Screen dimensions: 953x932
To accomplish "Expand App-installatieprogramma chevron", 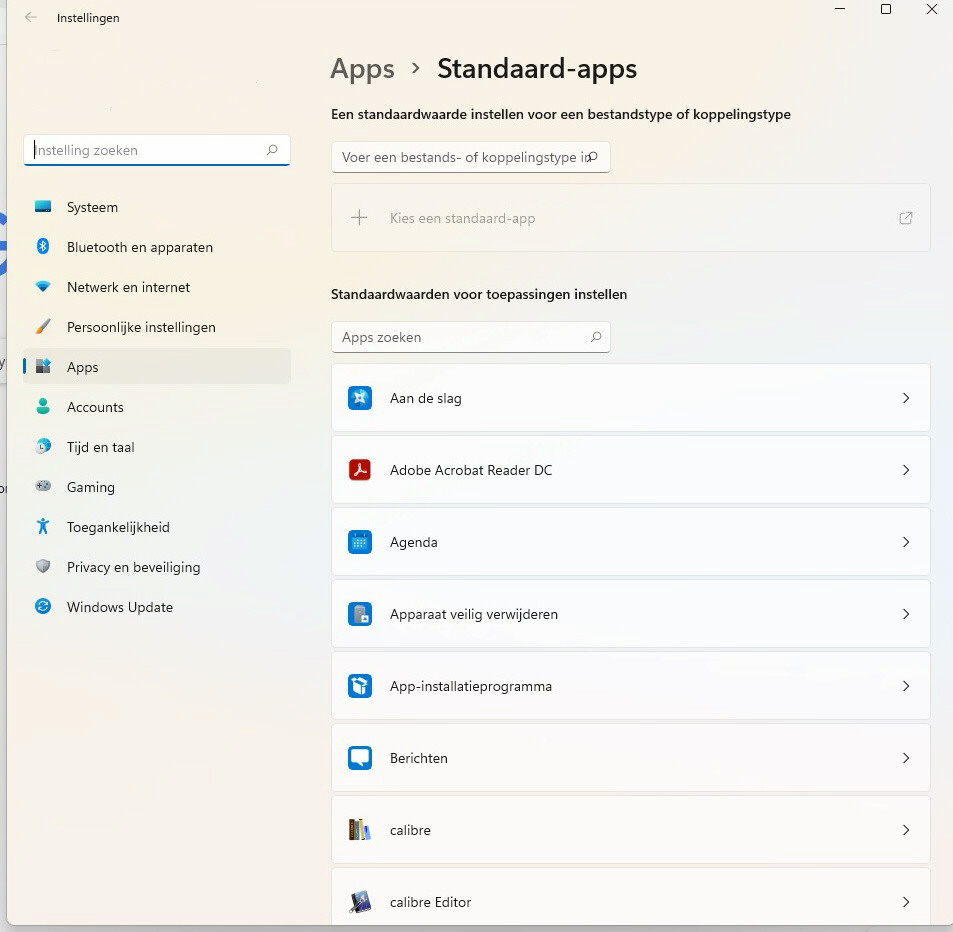I will (x=906, y=686).
